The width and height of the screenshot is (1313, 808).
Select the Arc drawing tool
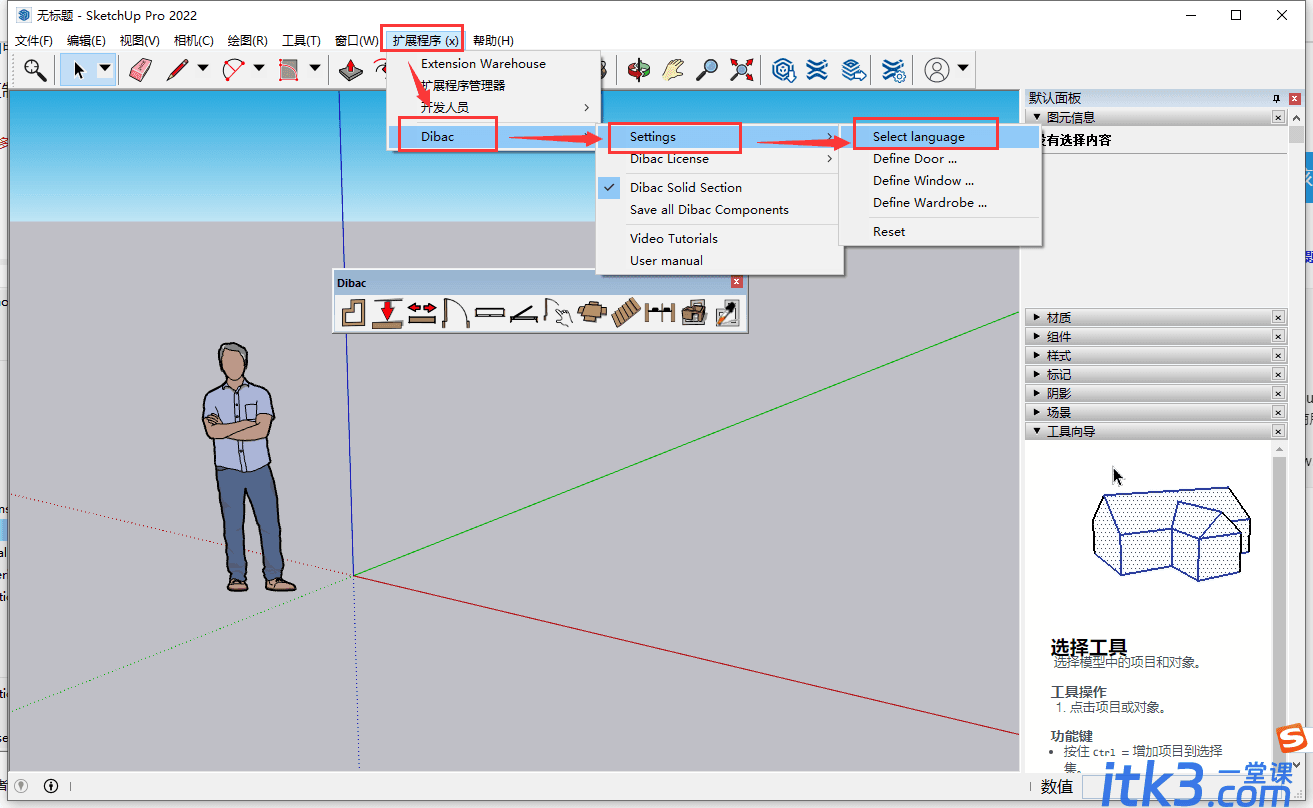coord(234,69)
